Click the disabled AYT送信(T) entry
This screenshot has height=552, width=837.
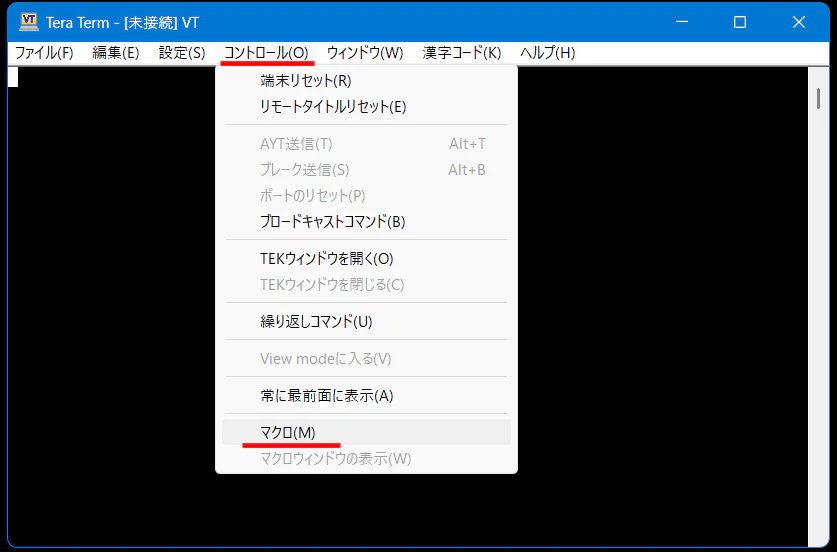366,144
